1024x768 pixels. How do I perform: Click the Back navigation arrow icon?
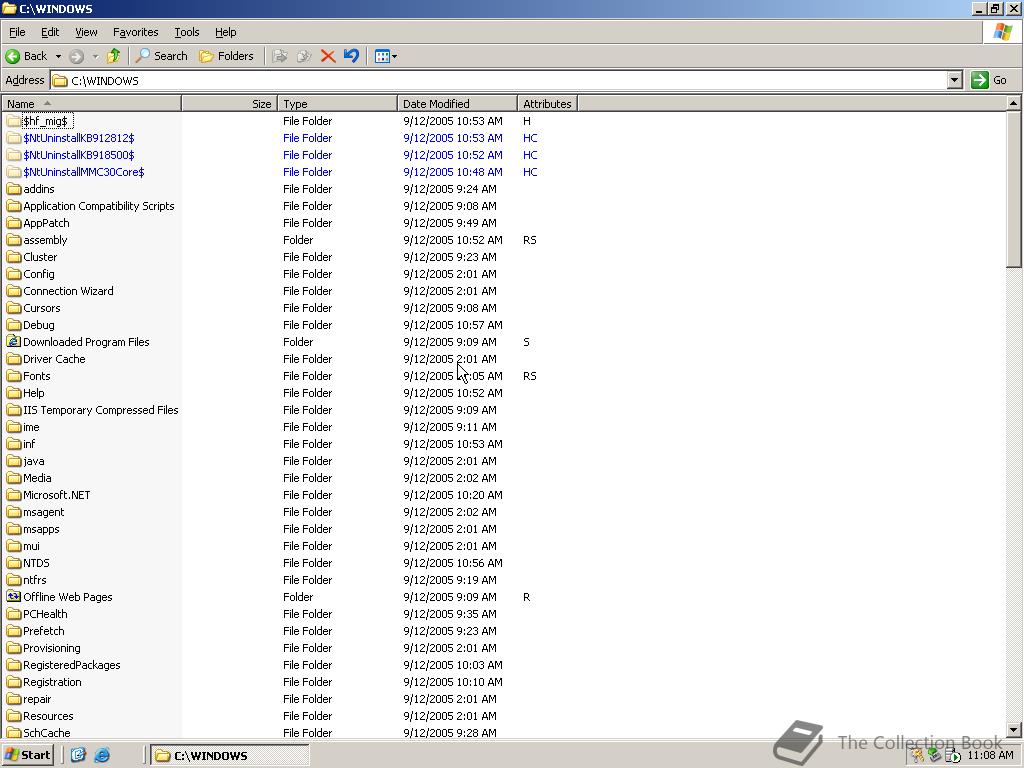coord(12,56)
